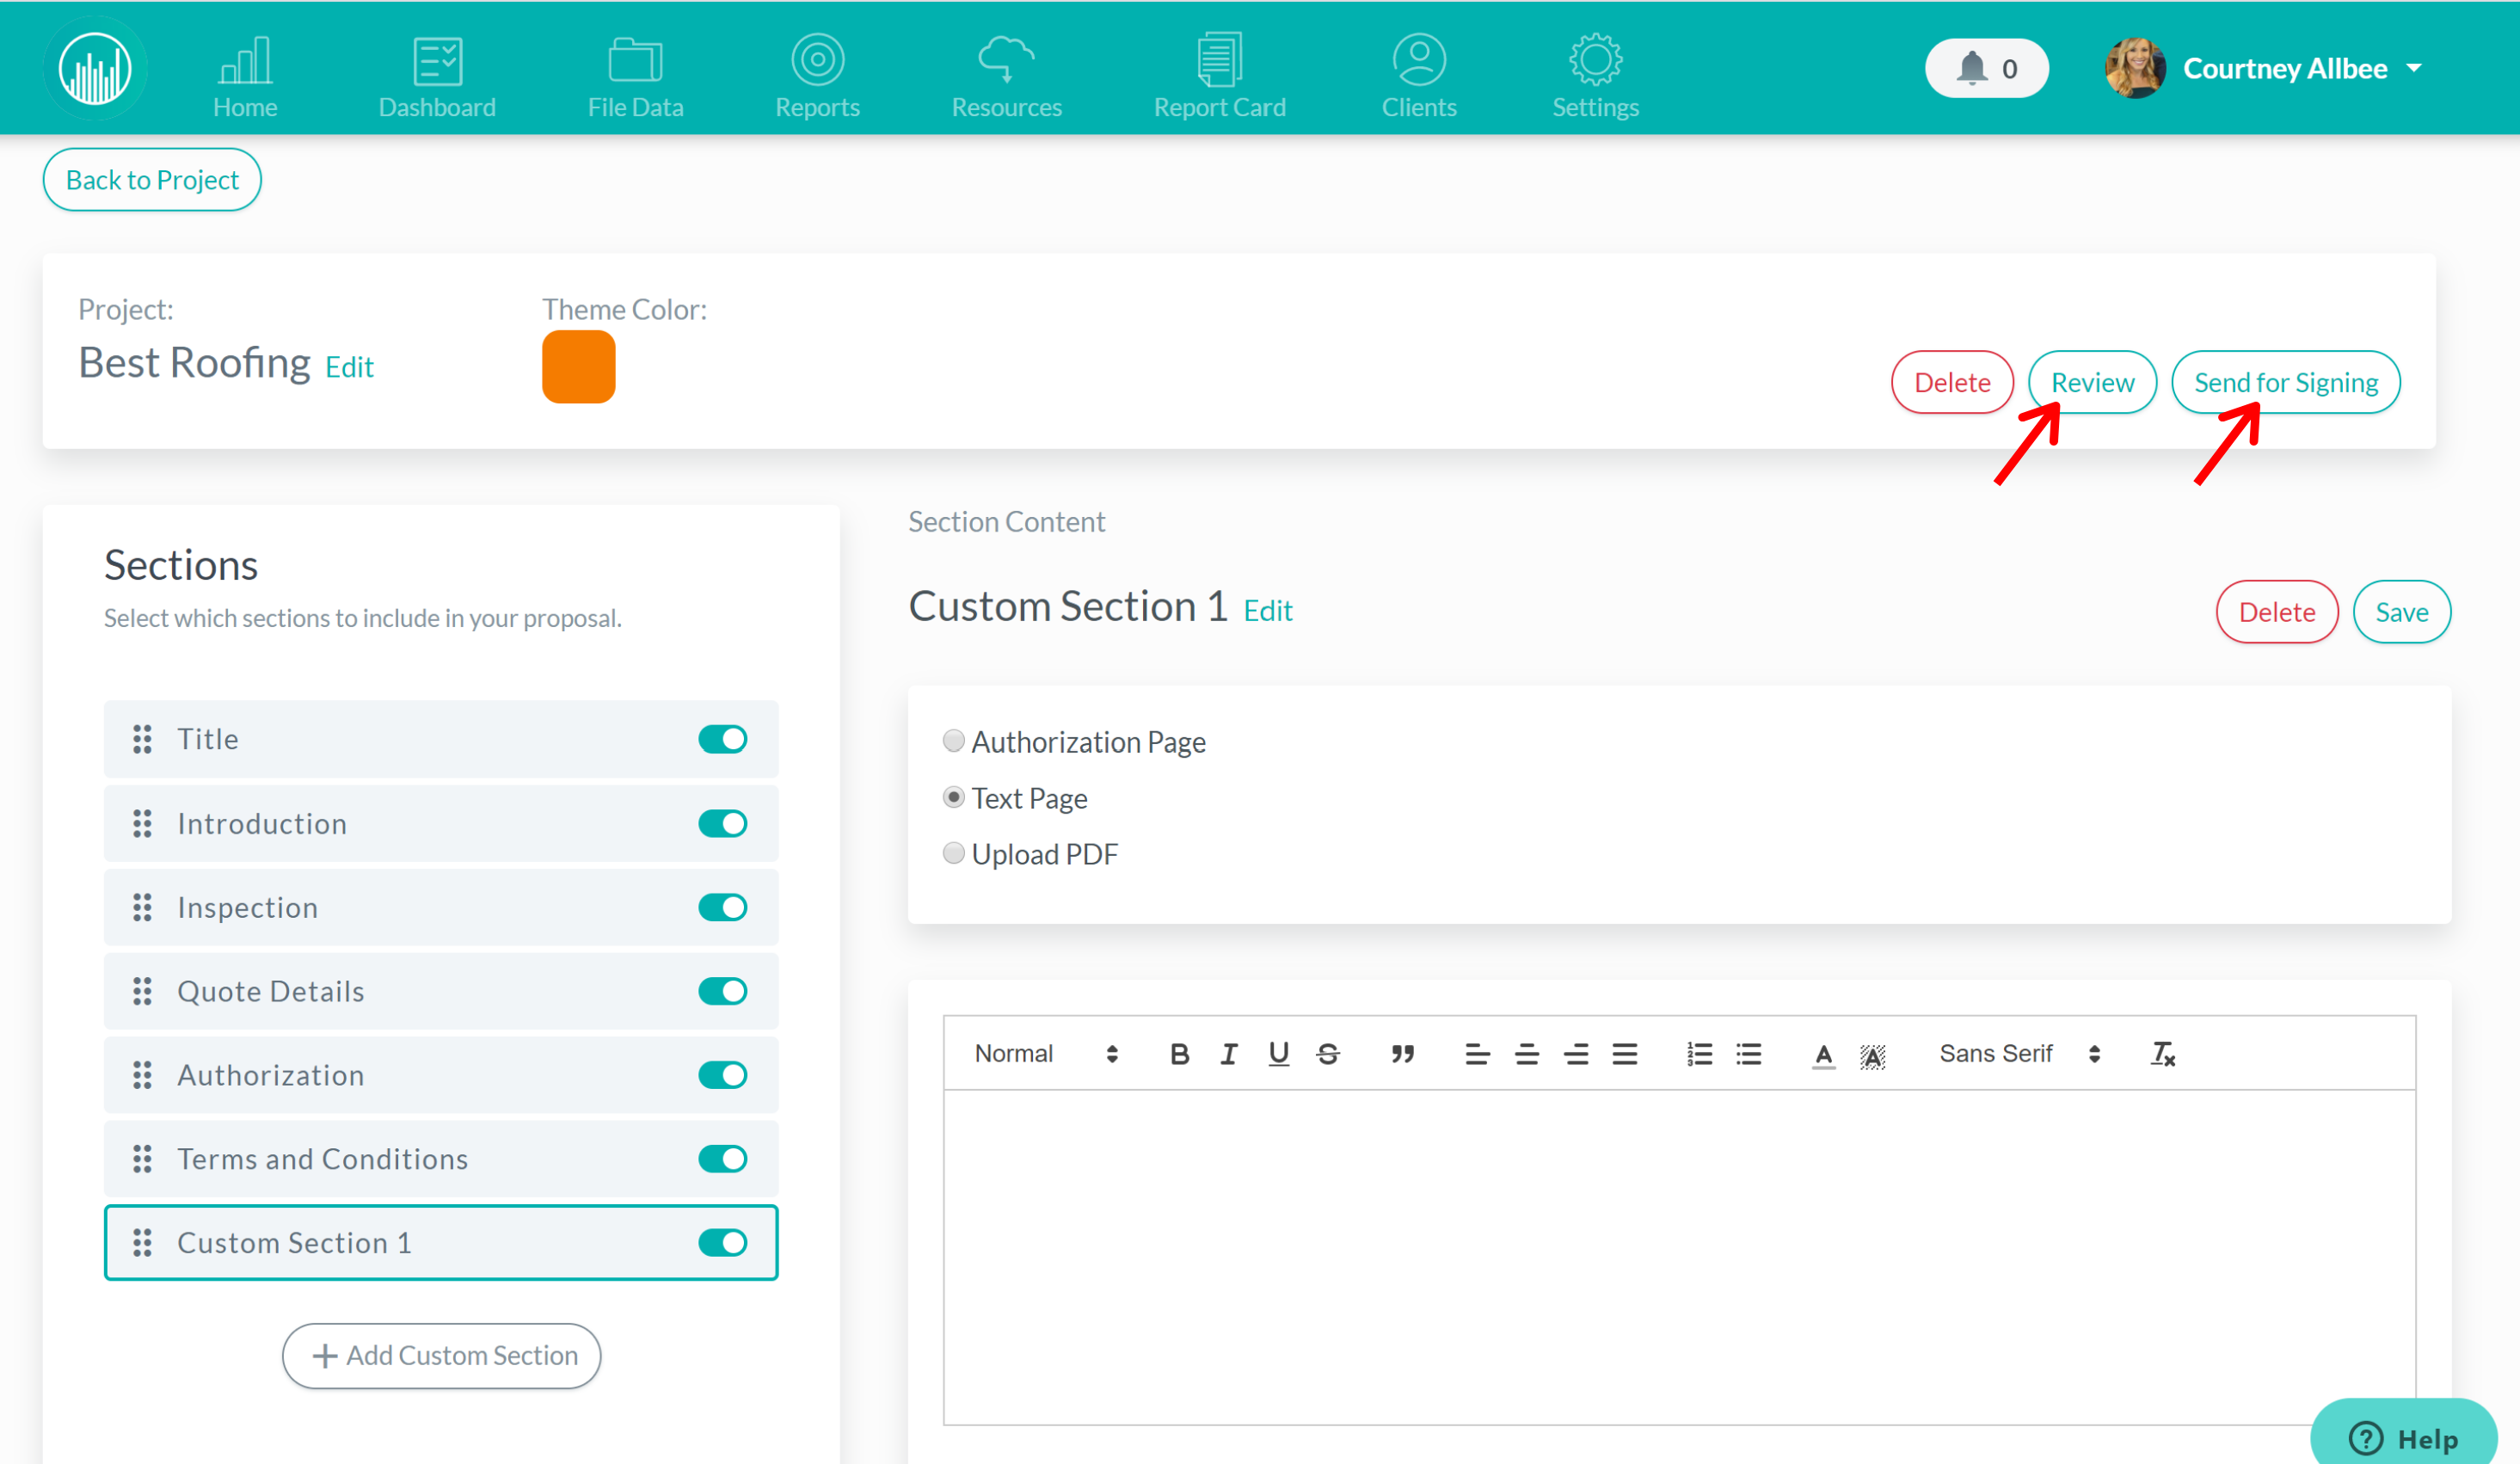Viewport: 2520px width, 1464px height.
Task: Open Resources from the top nav
Action: 1006,78
